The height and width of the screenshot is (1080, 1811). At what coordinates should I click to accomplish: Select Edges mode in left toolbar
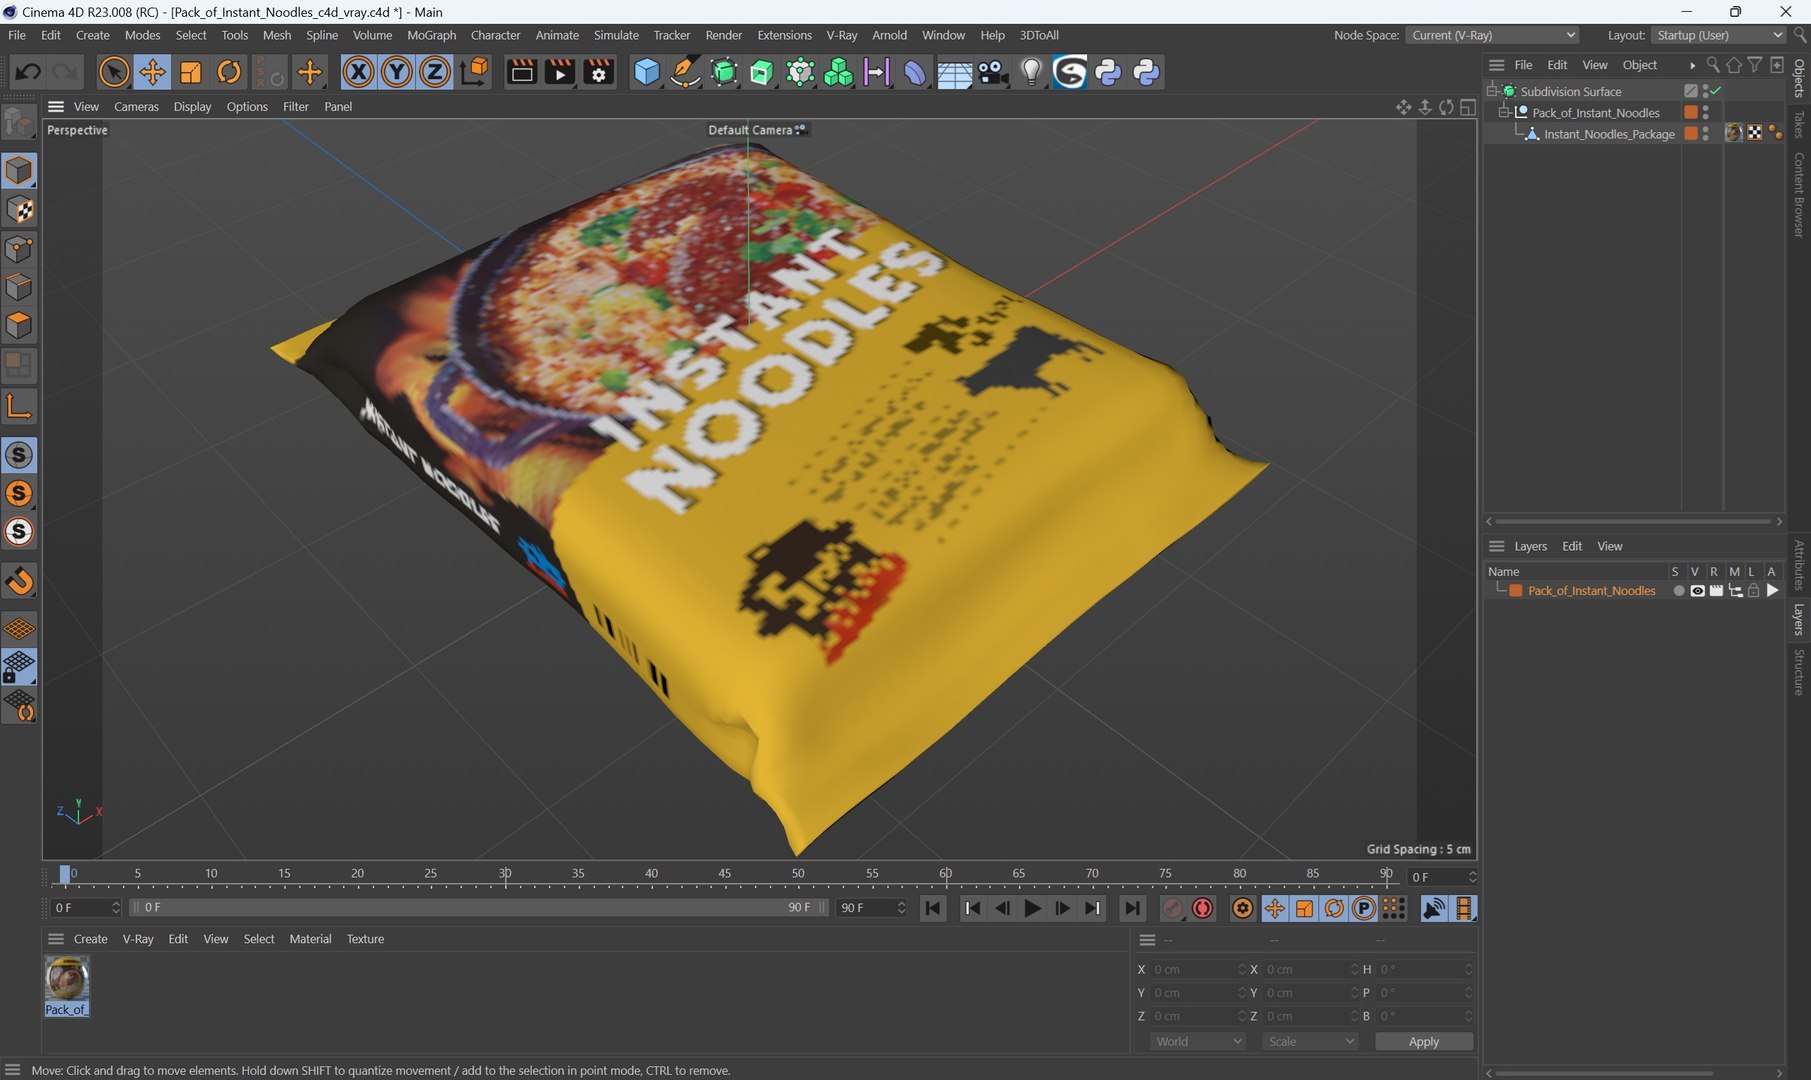tap(19, 287)
